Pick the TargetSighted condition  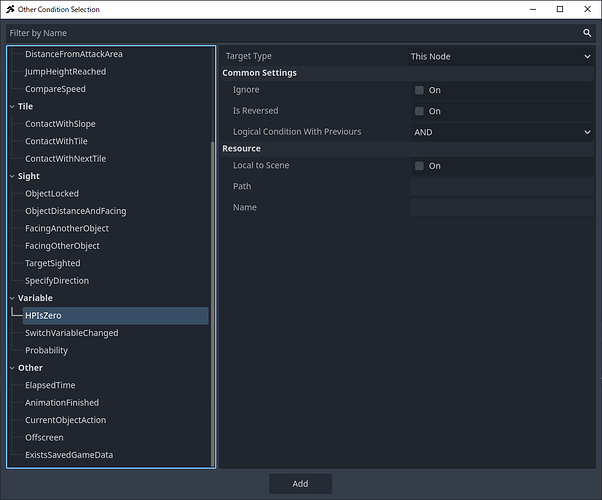[53, 263]
